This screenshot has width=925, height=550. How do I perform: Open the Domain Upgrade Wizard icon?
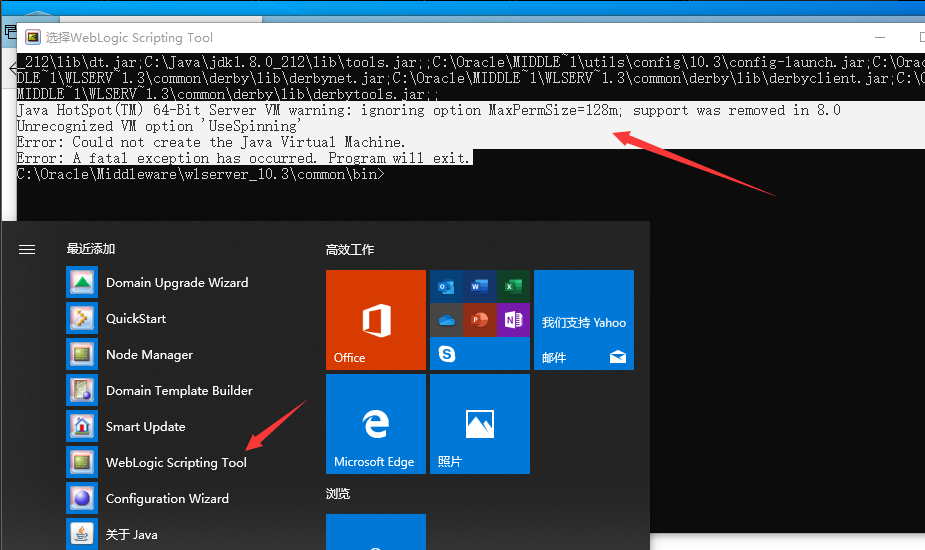(82, 282)
